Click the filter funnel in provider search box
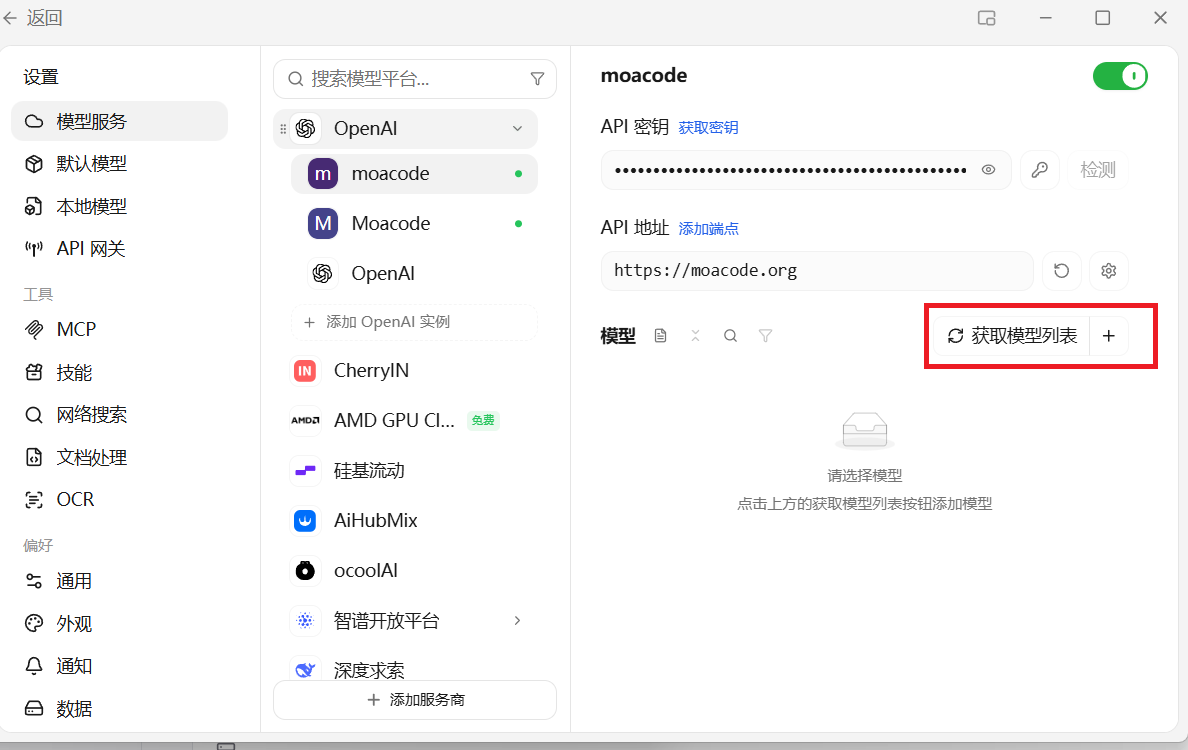 537,79
